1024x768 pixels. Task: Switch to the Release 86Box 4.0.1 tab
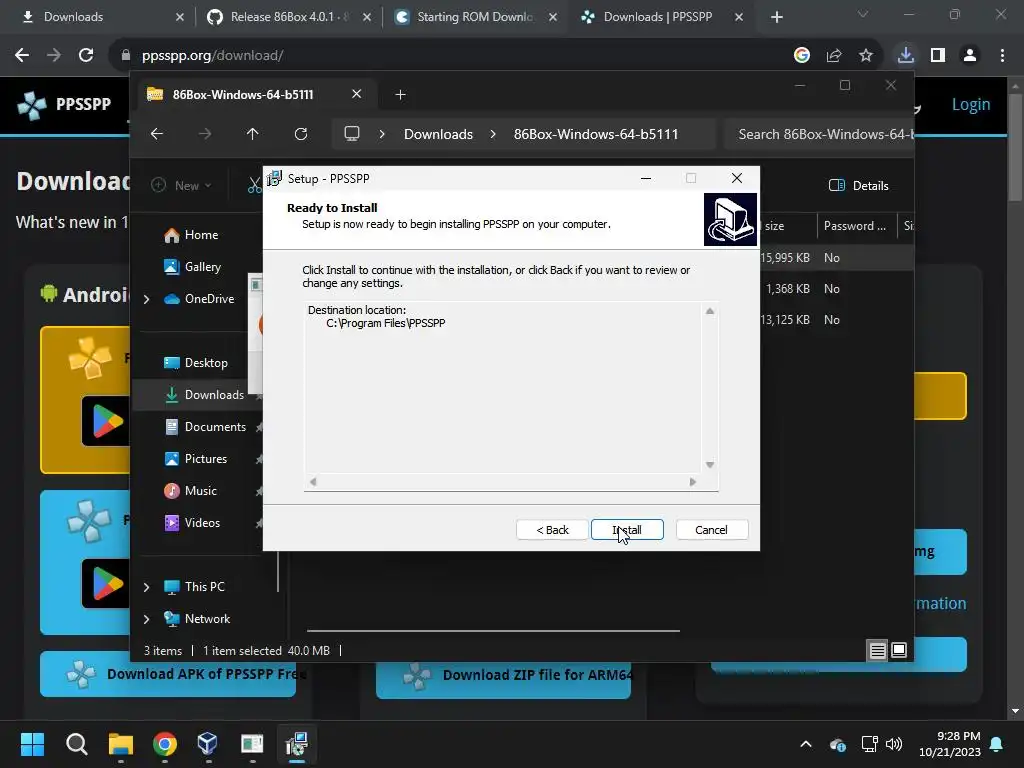pyautogui.click(x=287, y=17)
